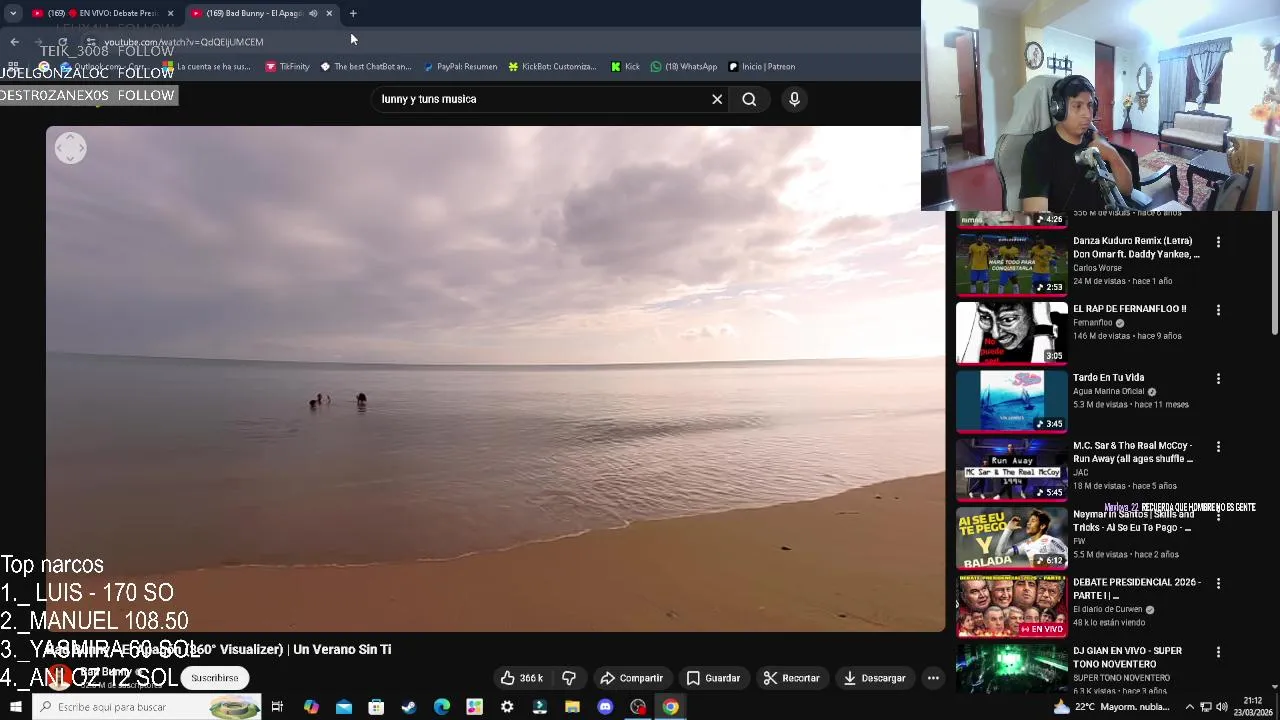The width and height of the screenshot is (1280, 720).
Task: Open Task View on the taskbar
Action: tap(277, 707)
